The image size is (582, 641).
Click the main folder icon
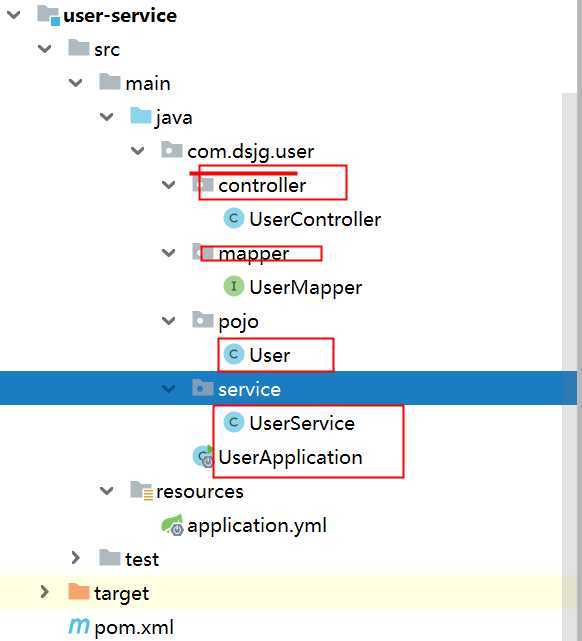[x=110, y=82]
